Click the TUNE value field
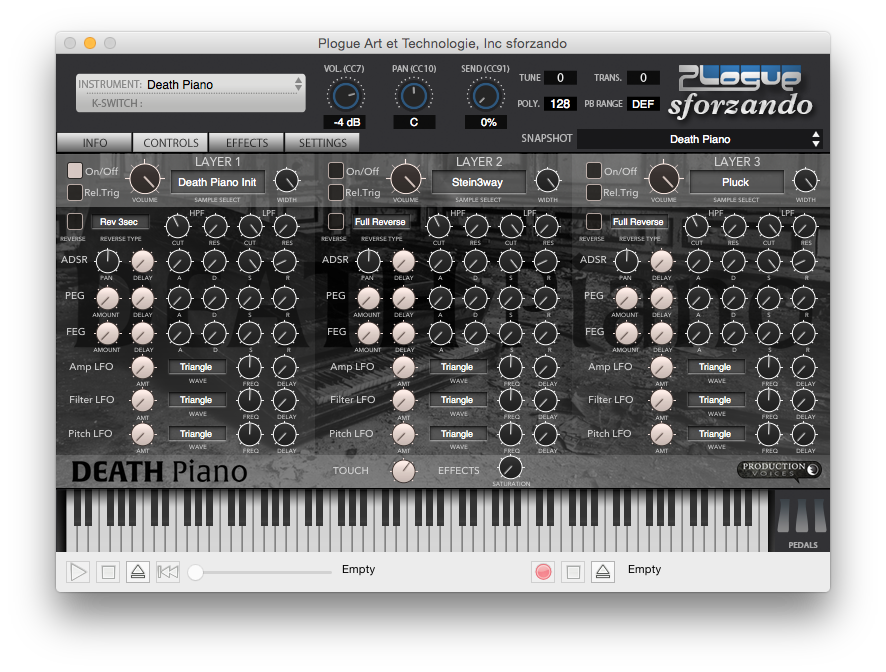This screenshot has height=672, width=886. 560,77
